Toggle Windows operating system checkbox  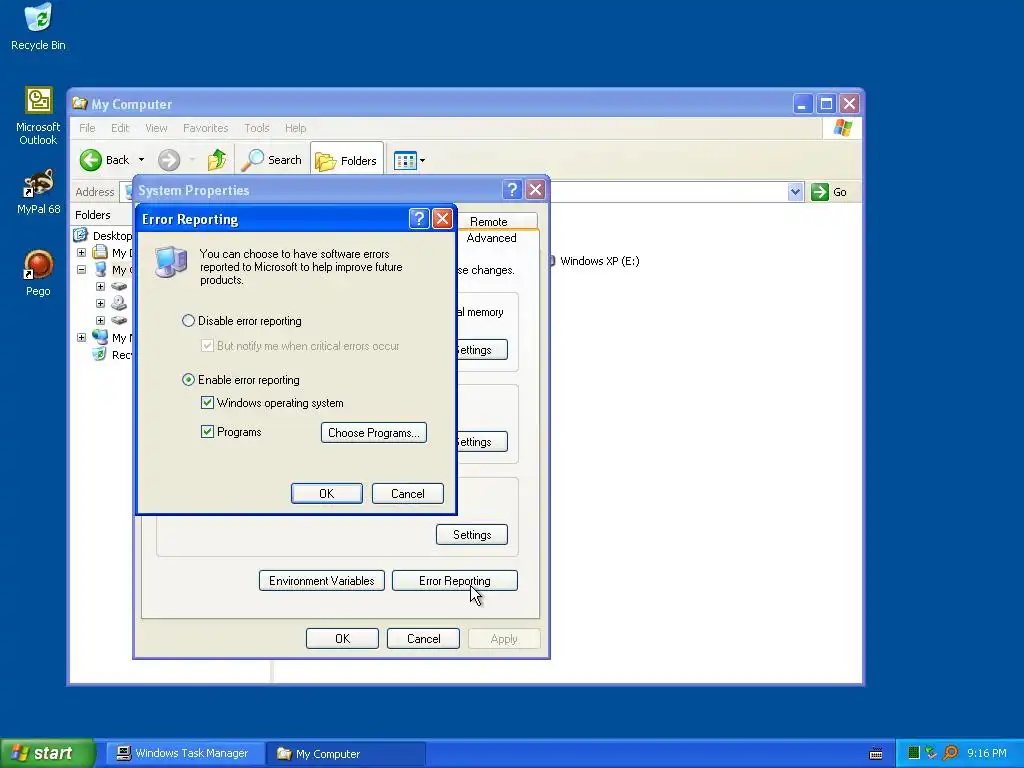pyautogui.click(x=207, y=402)
